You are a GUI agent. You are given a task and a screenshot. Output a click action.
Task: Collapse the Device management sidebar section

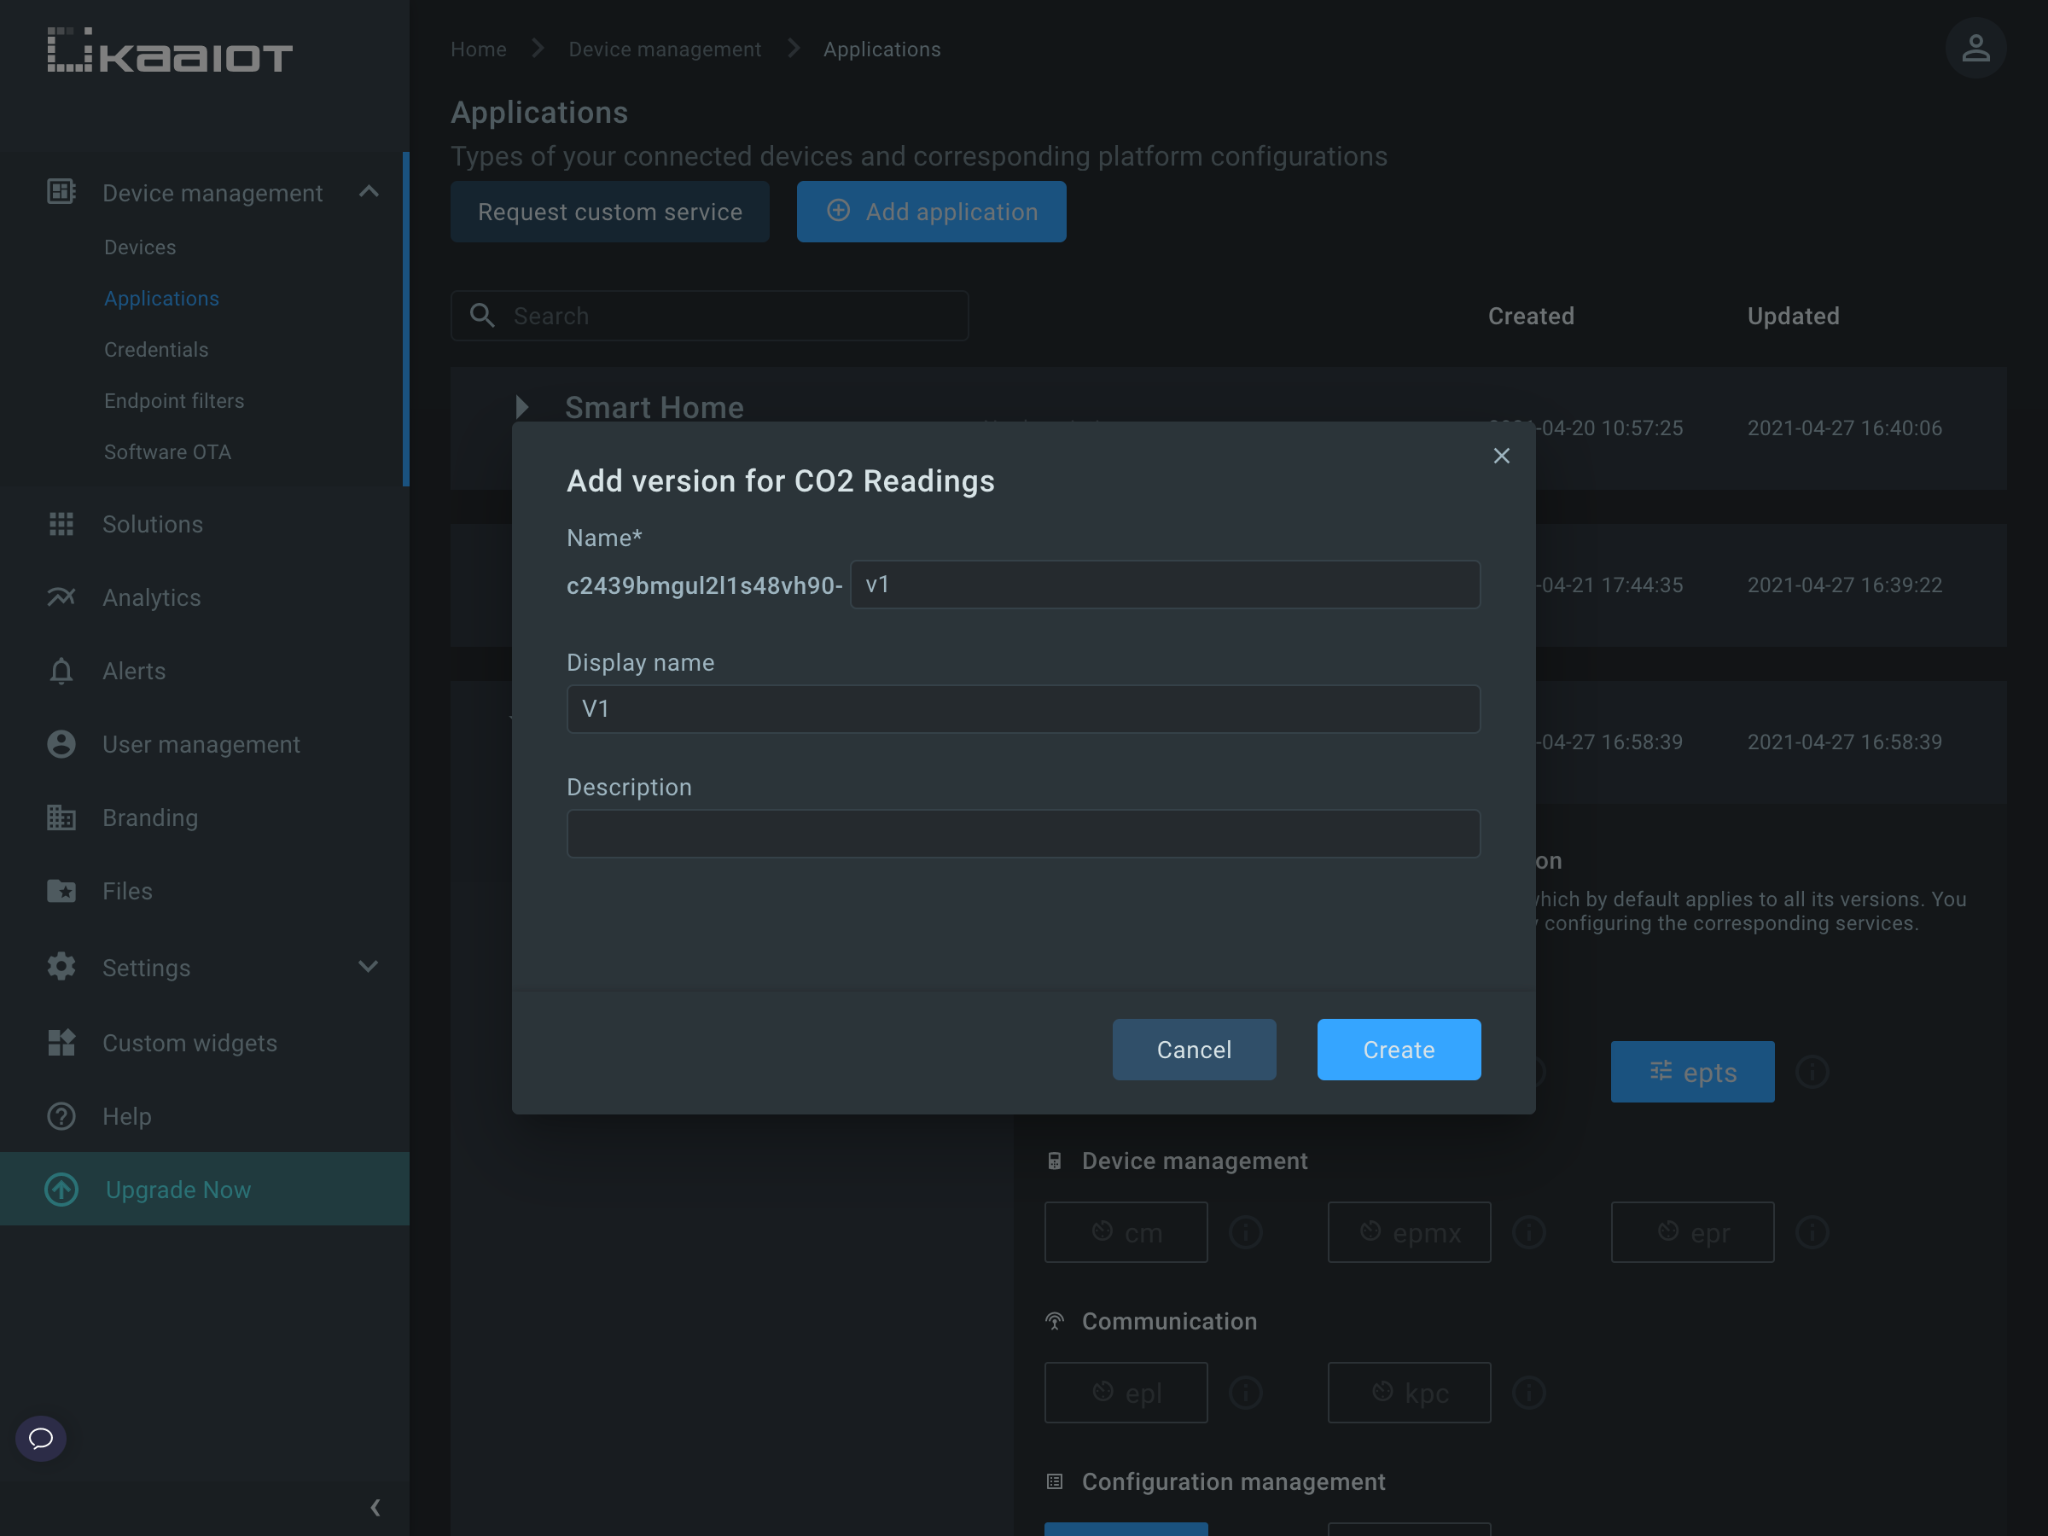[369, 192]
